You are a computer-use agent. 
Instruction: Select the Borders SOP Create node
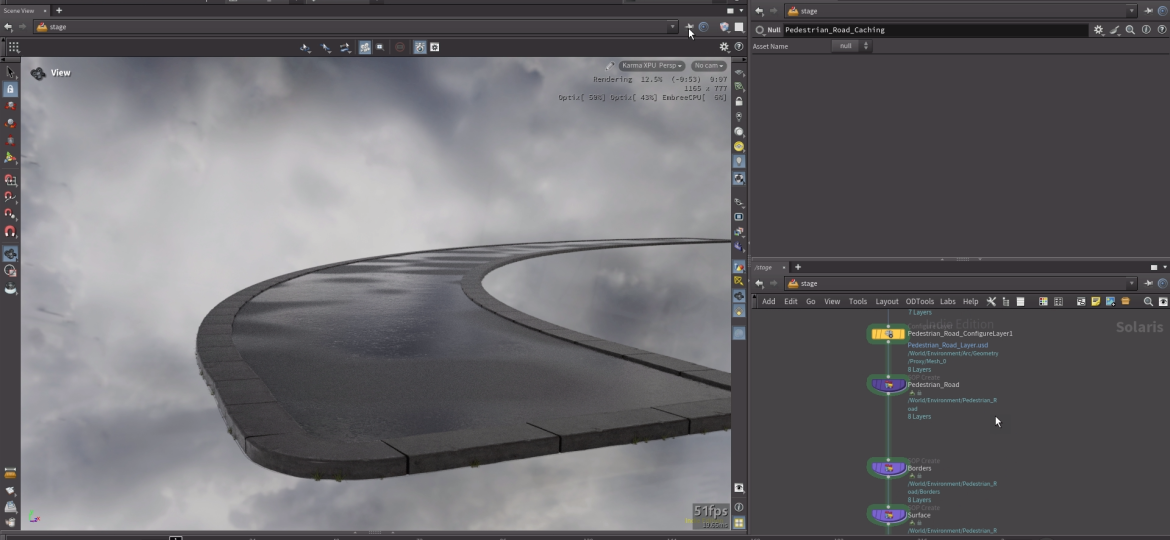tap(888, 468)
